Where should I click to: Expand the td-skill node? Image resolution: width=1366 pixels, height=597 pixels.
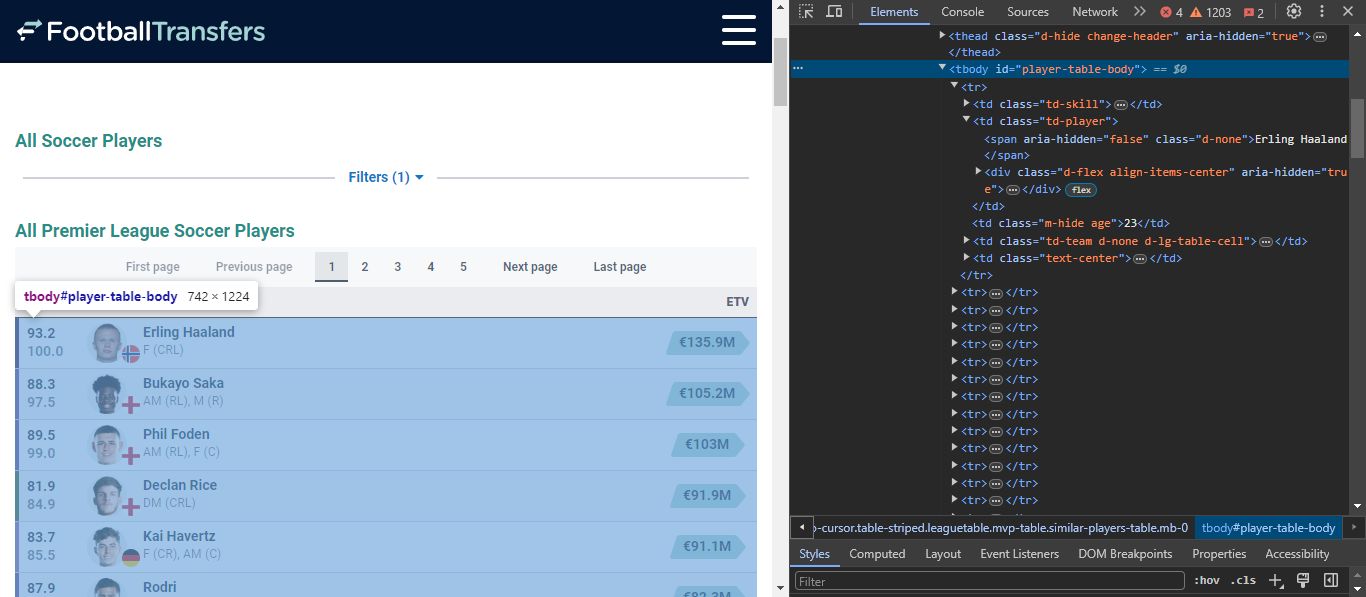966,104
